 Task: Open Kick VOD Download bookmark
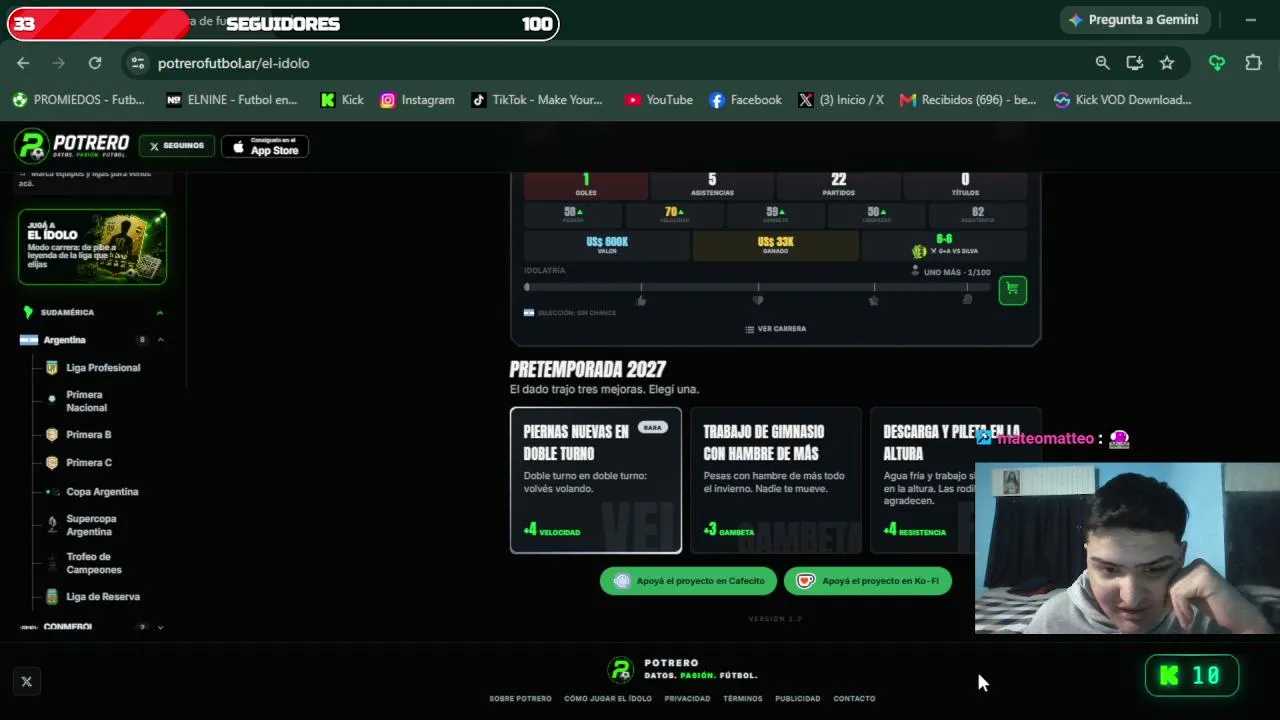point(1123,100)
